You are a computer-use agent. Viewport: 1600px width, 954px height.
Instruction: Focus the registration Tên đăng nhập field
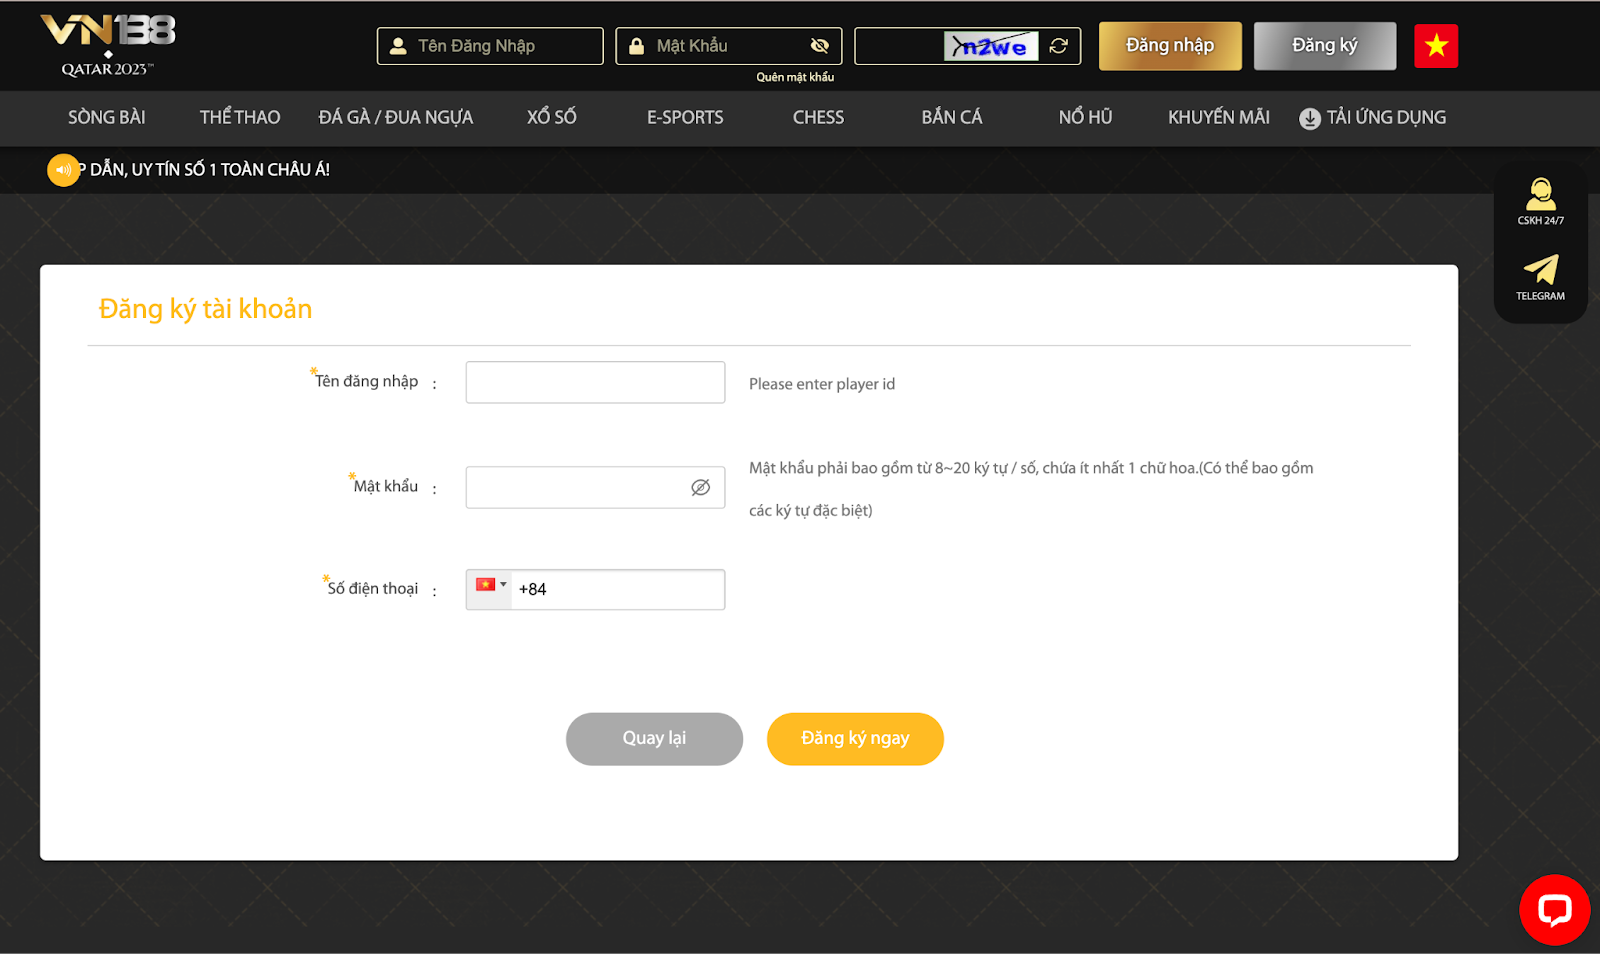click(x=595, y=383)
